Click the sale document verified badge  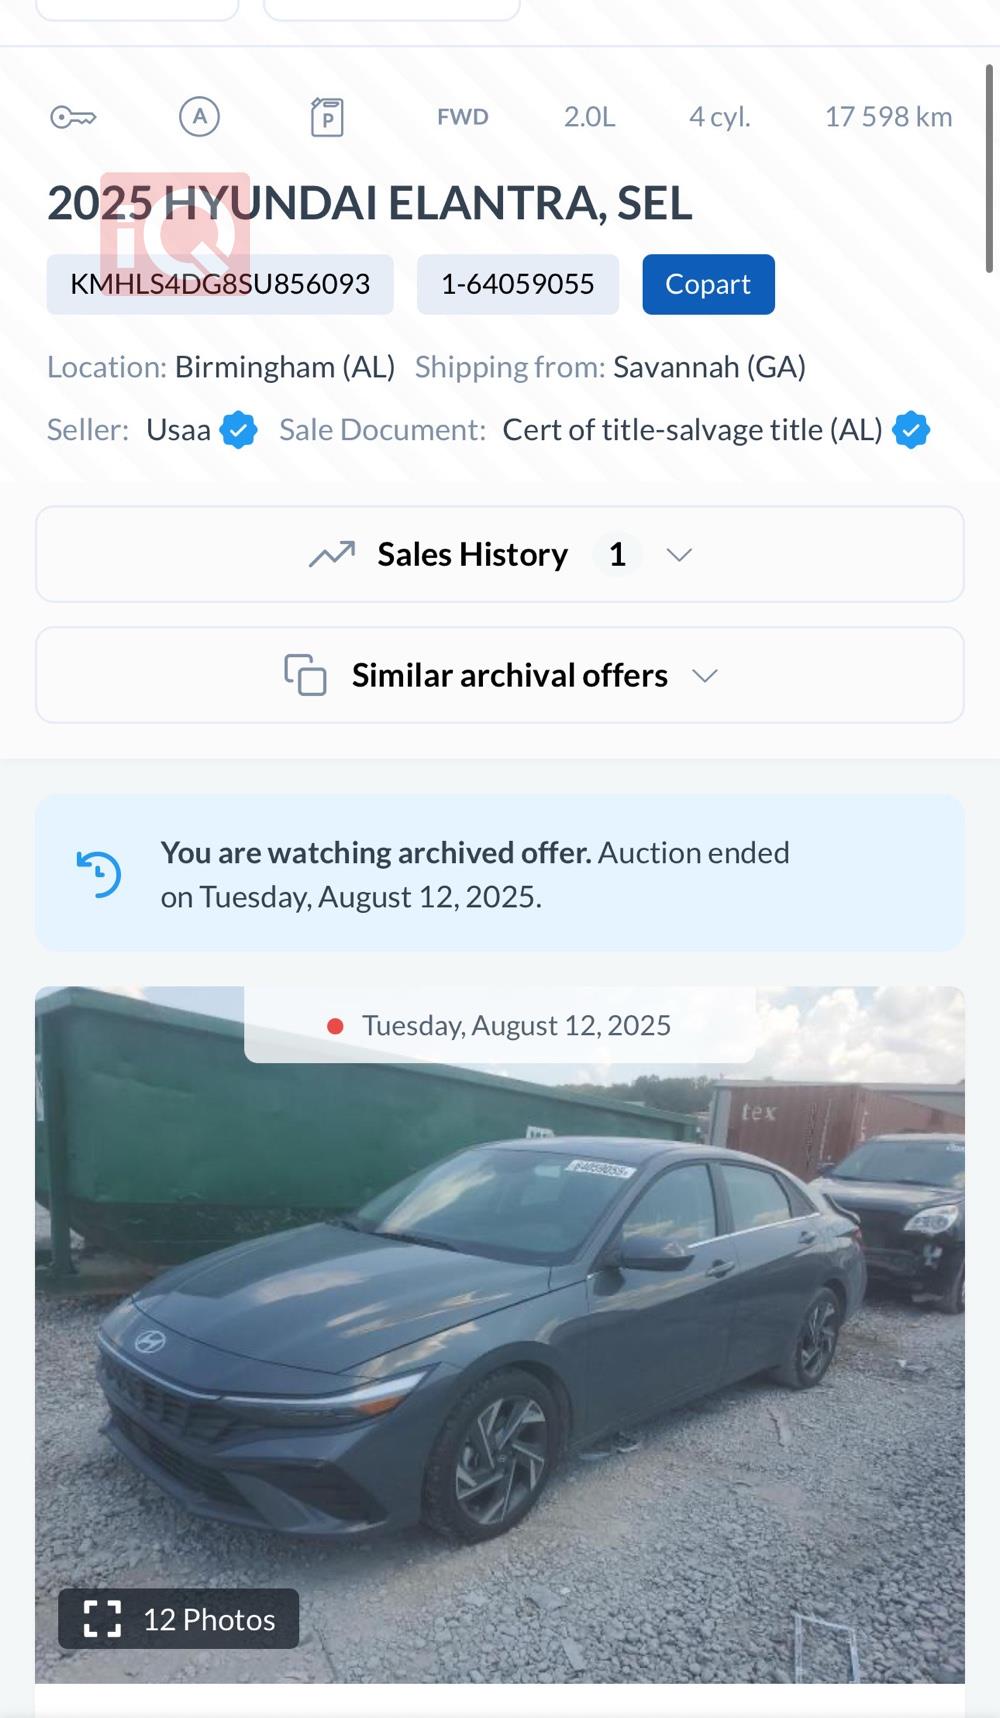911,430
